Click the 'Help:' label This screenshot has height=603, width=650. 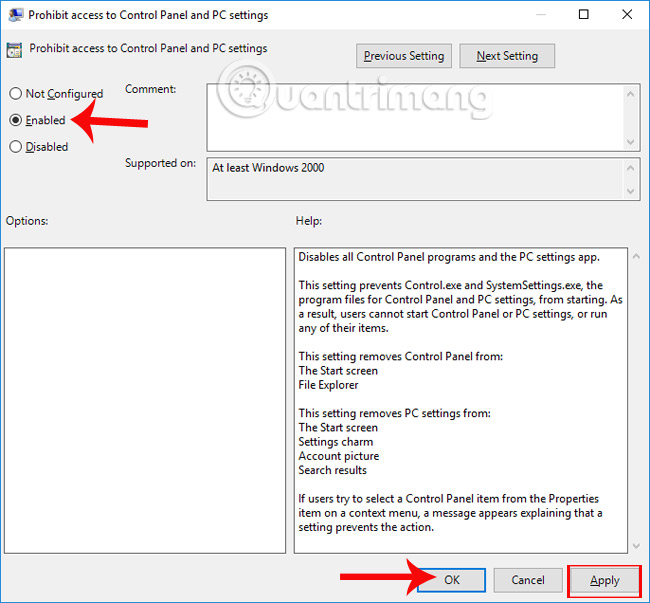pyautogui.click(x=308, y=221)
